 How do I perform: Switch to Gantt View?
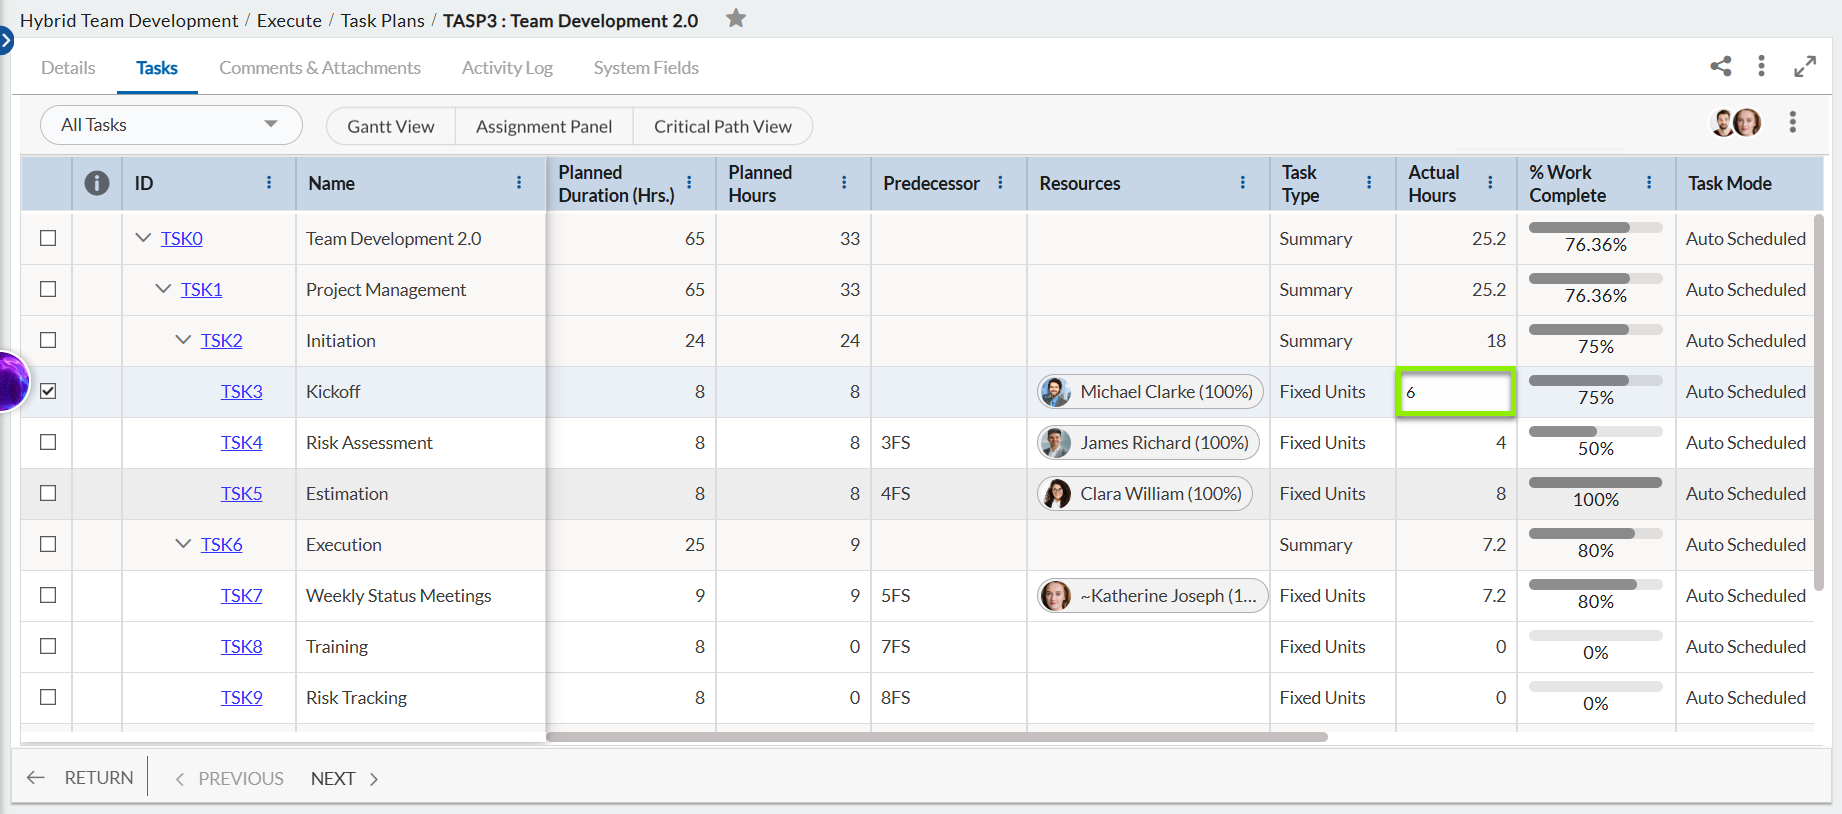(x=391, y=126)
